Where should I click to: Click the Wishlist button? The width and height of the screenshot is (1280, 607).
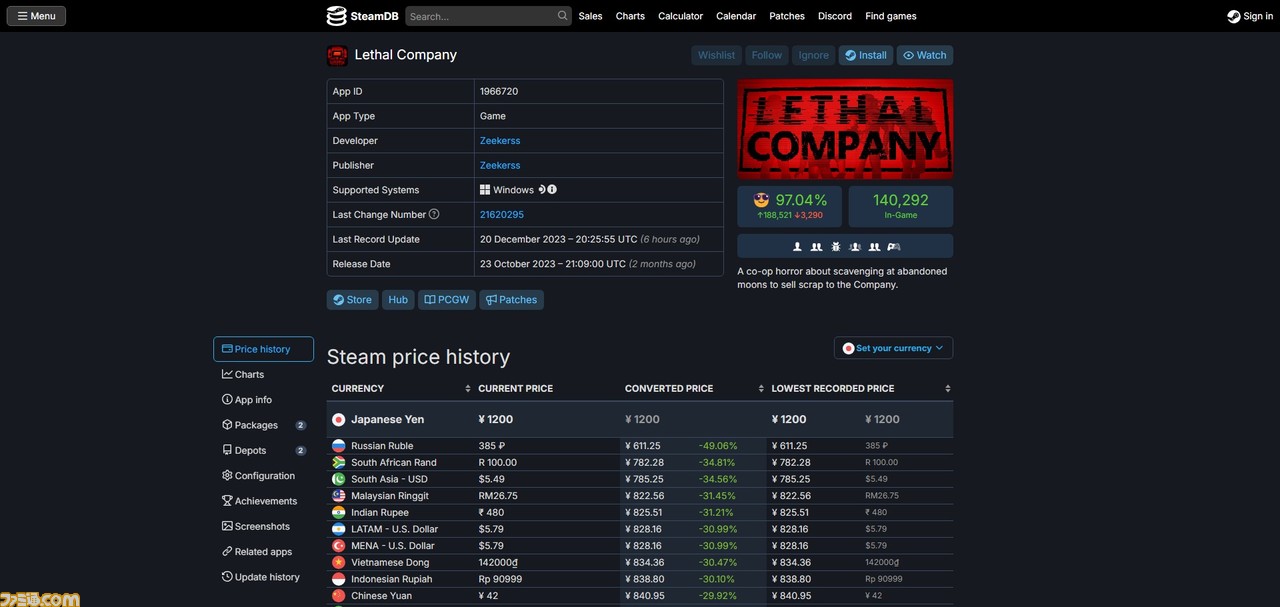[716, 55]
